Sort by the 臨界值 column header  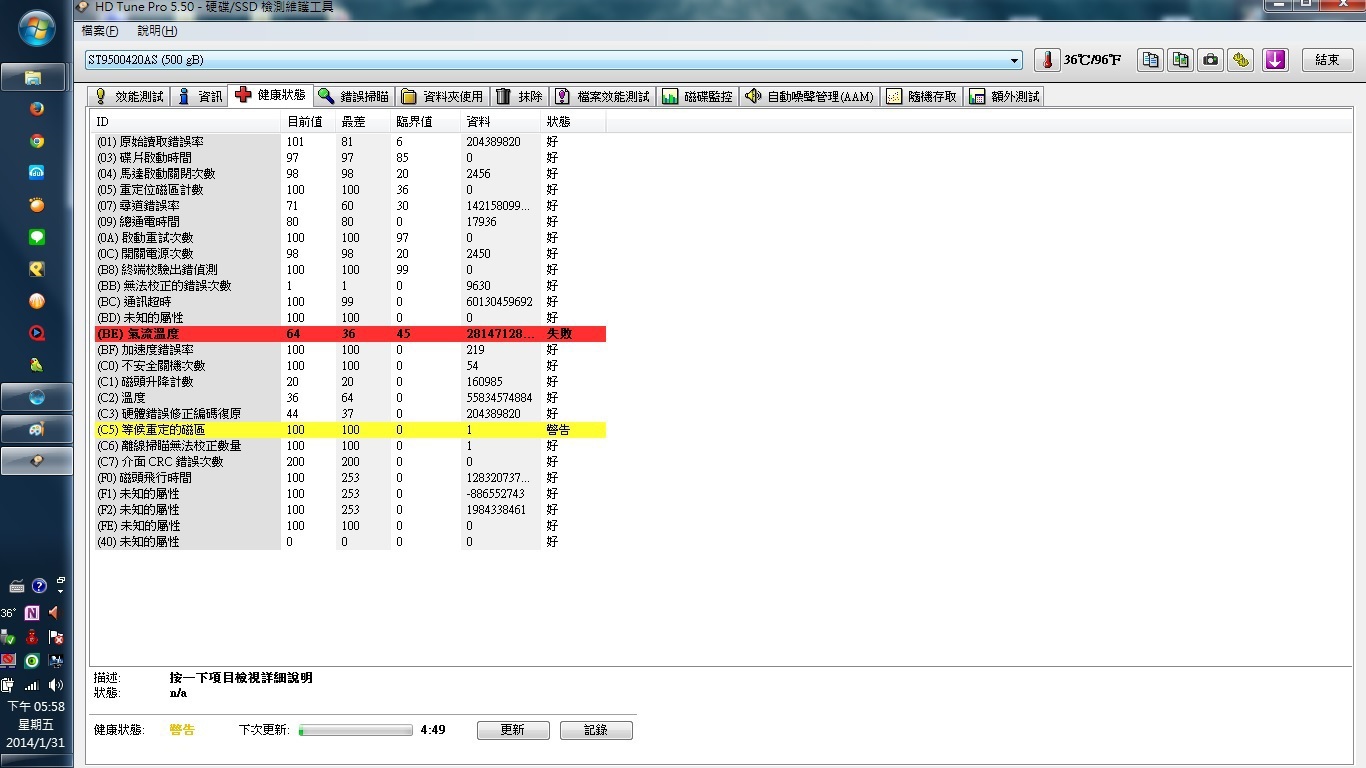coord(426,121)
